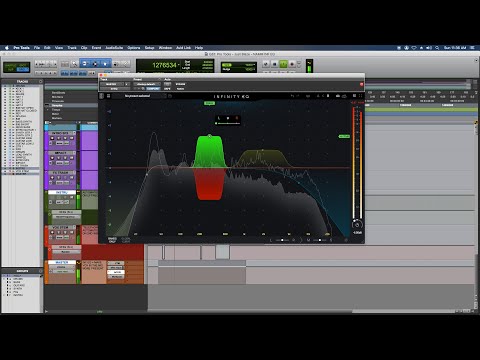Screen dimensions: 480x360
Task: Click the slider between M and S buttons
Action: (x=320, y=240)
